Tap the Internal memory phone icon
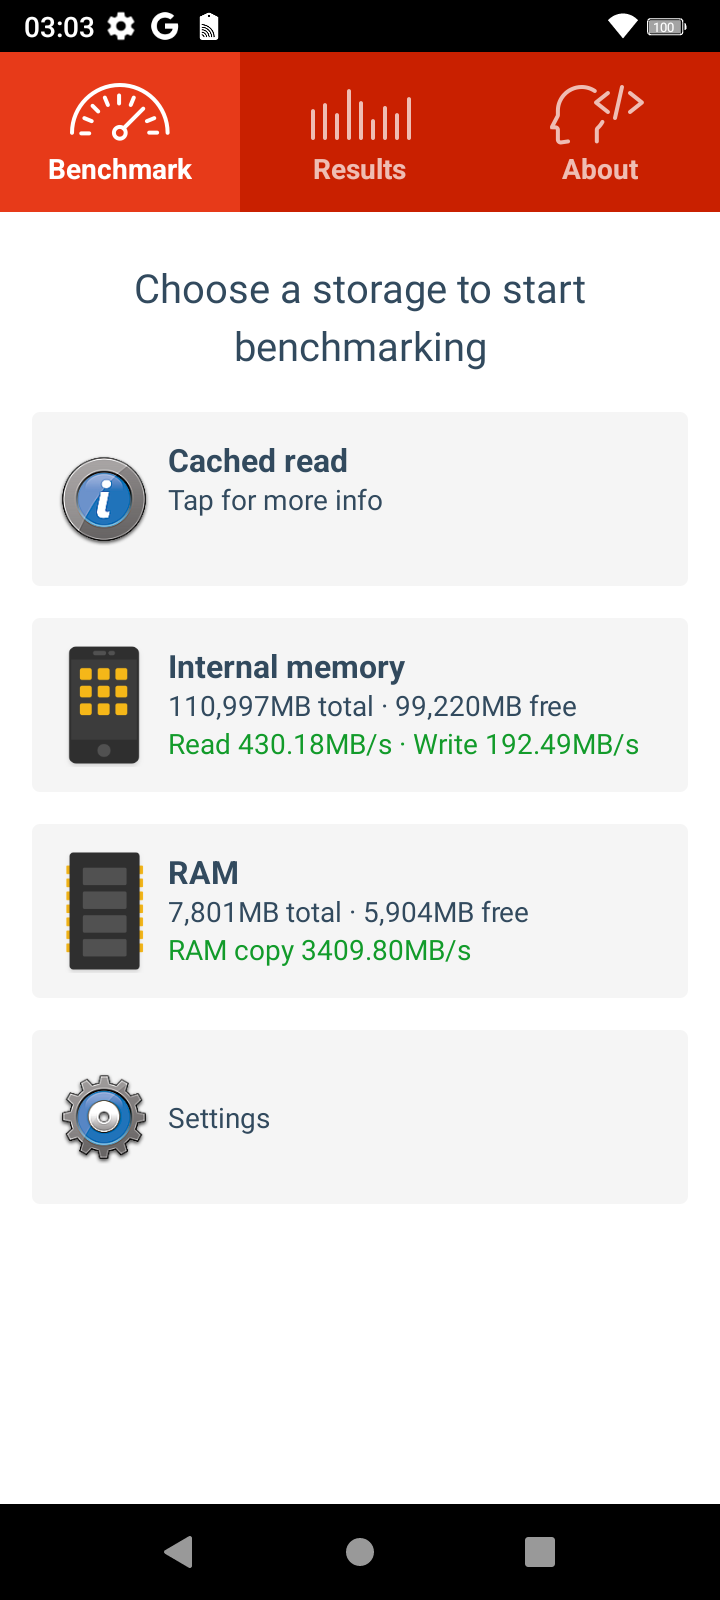The width and height of the screenshot is (720, 1600). (104, 705)
